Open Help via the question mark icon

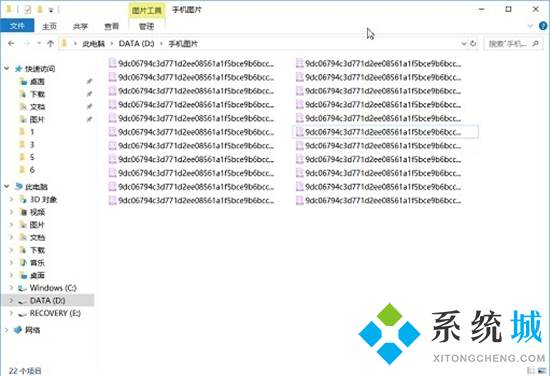(543, 26)
